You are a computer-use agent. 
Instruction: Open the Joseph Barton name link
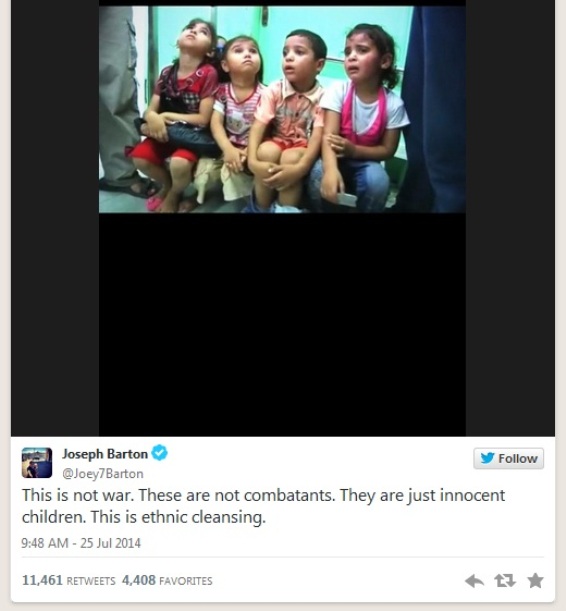pyautogui.click(x=105, y=454)
